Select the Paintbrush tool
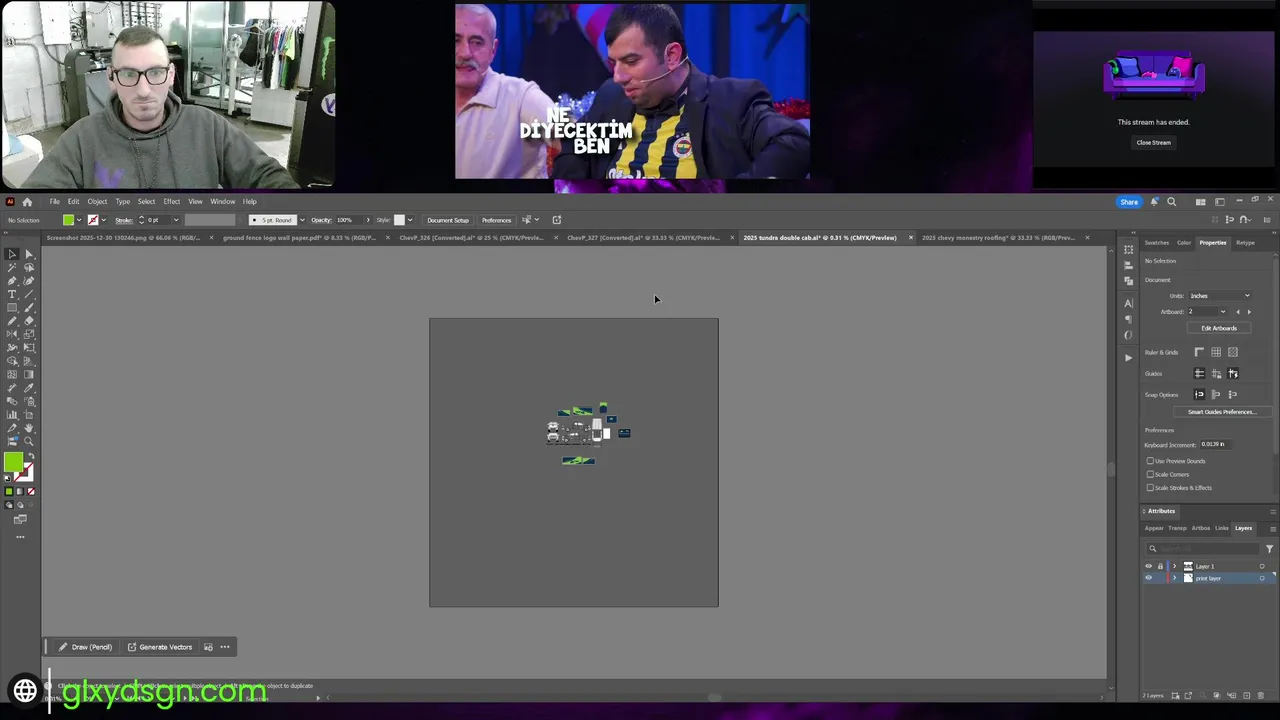This screenshot has height=720, width=1280. click(28, 308)
